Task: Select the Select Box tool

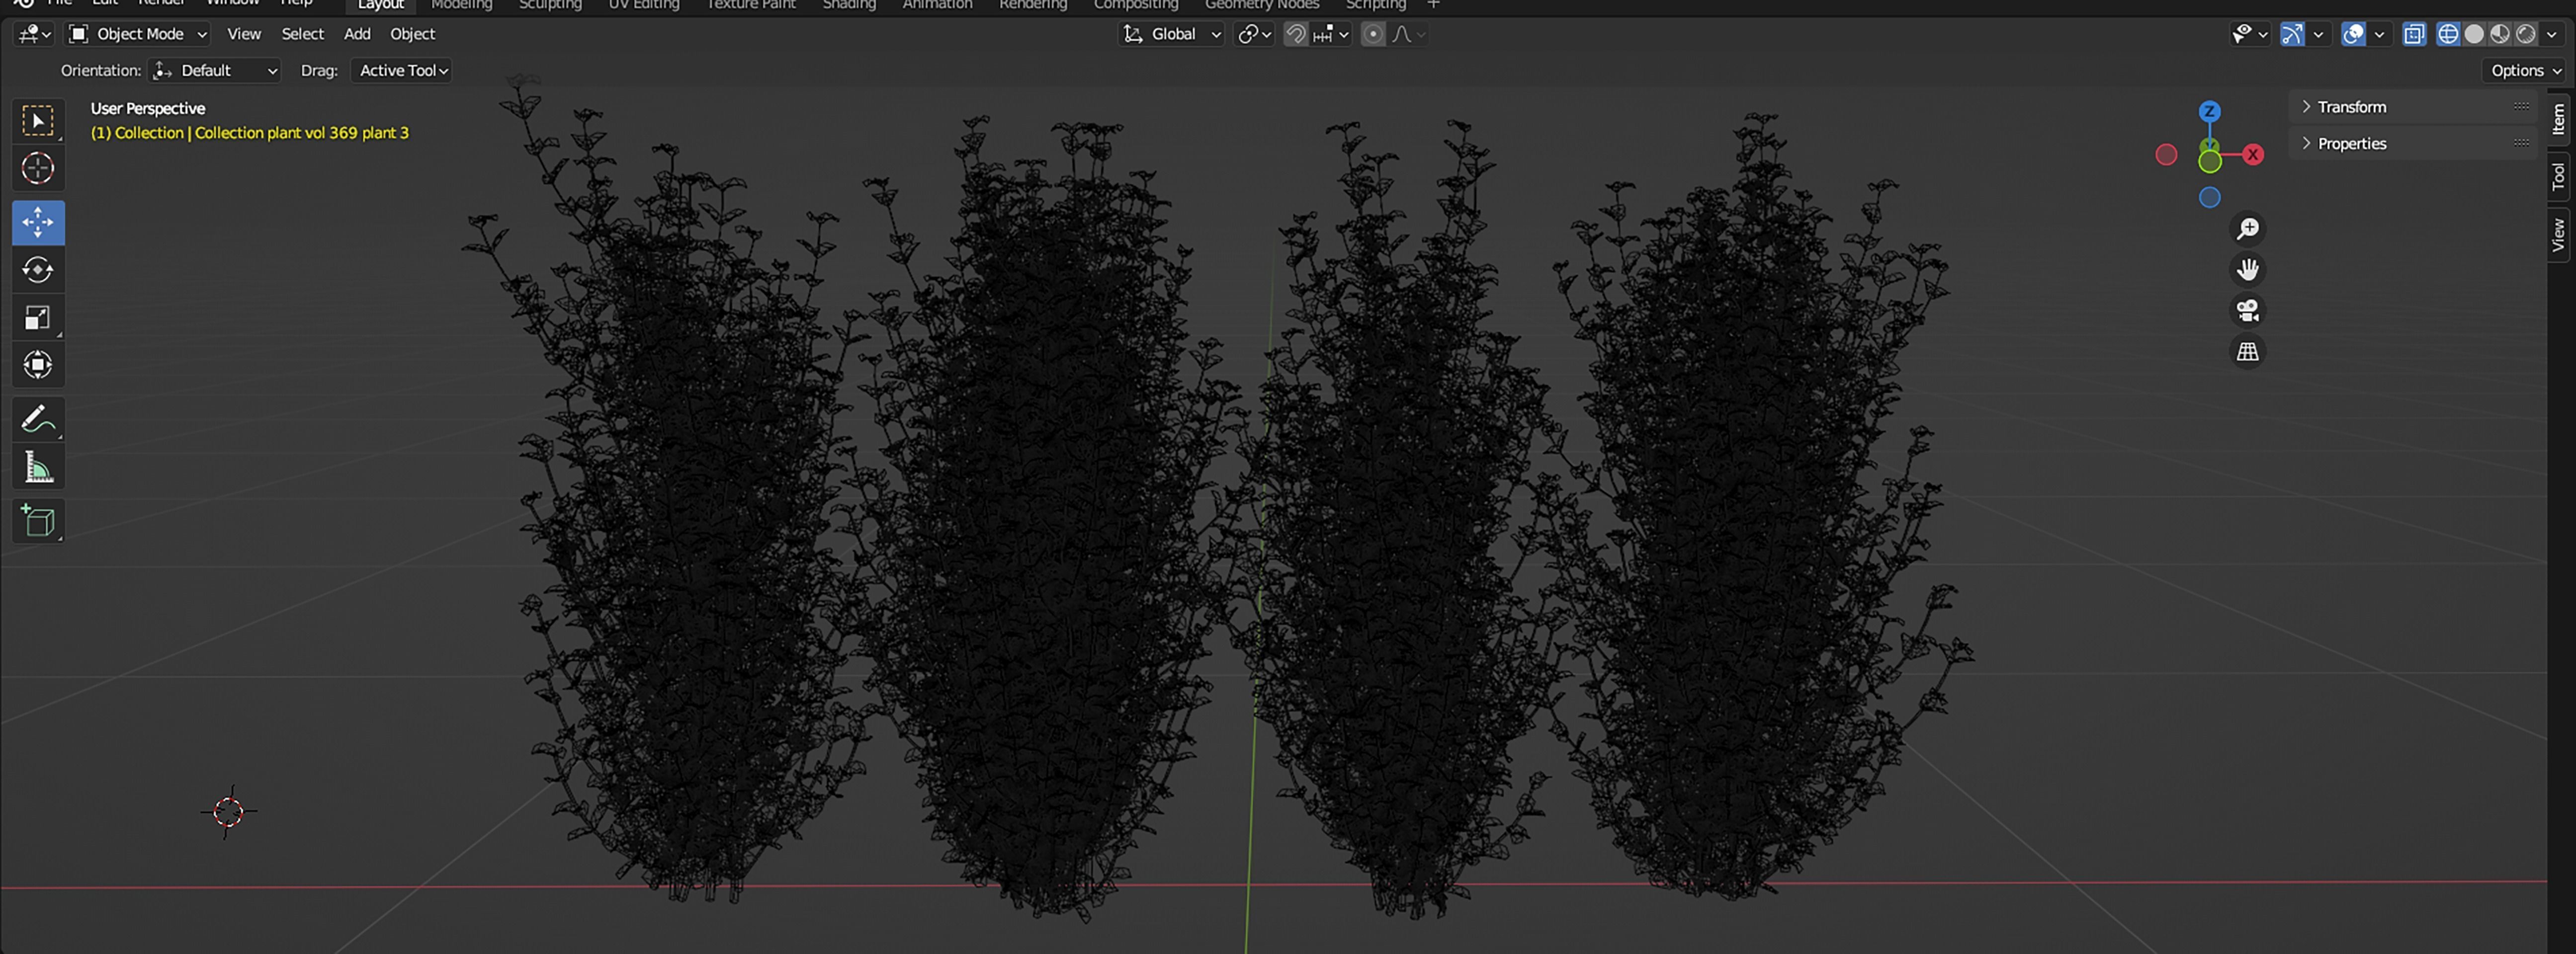Action: point(38,121)
